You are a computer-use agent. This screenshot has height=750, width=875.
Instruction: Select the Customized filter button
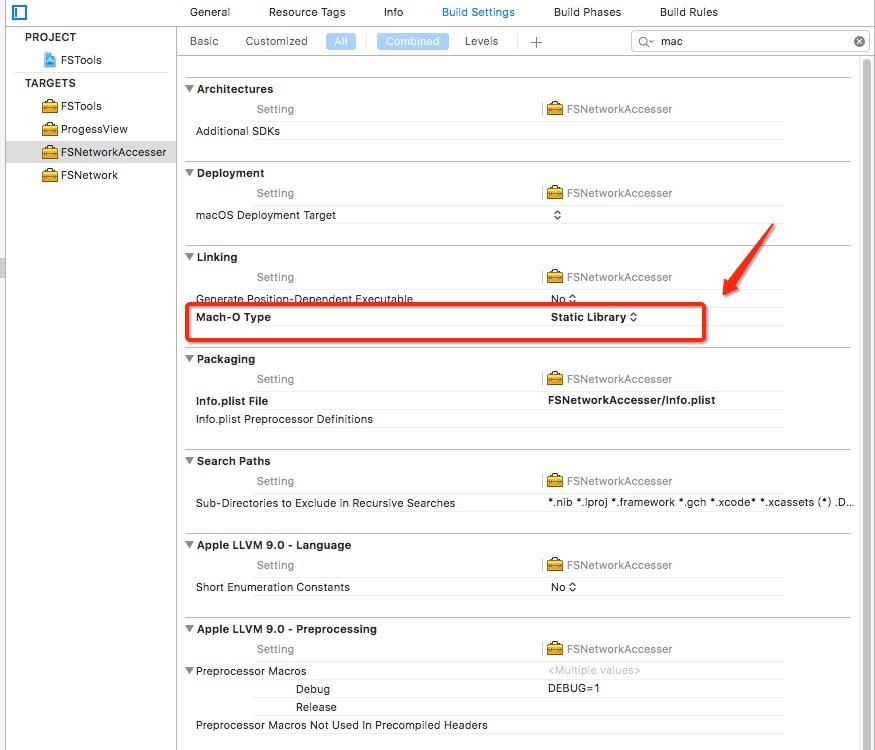pos(276,41)
